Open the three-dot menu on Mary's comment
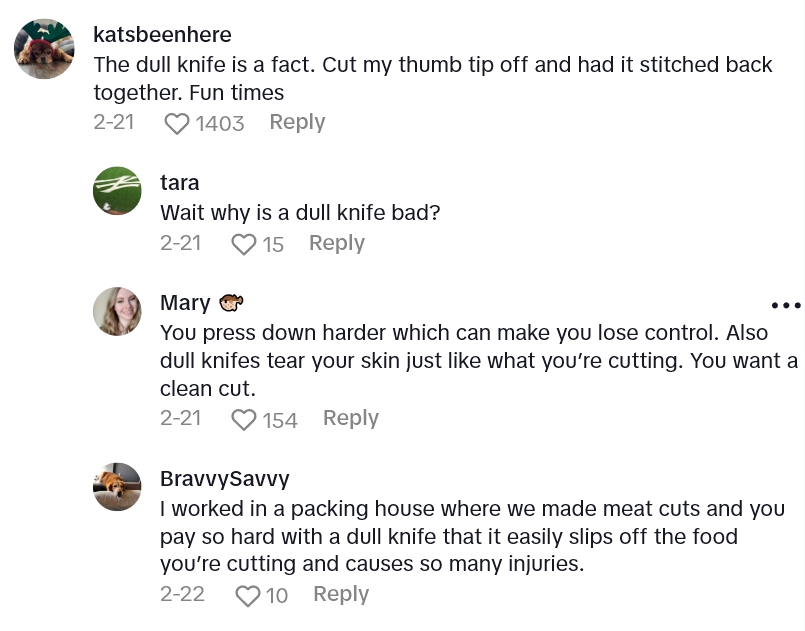Screen dimensions: 805x631 [x=785, y=305]
